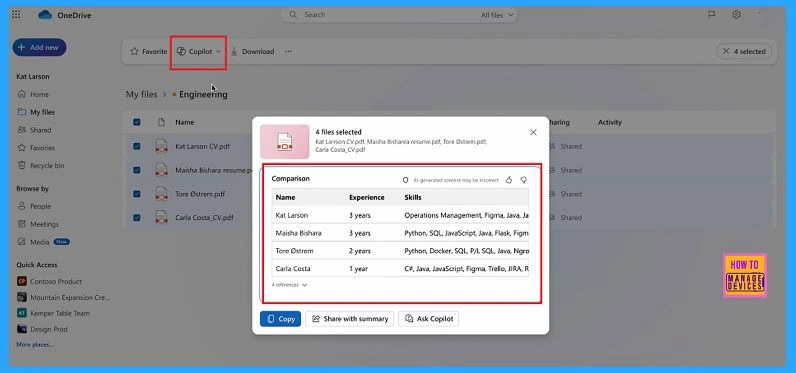
Task: Click My files breadcrumb
Action: (x=142, y=94)
